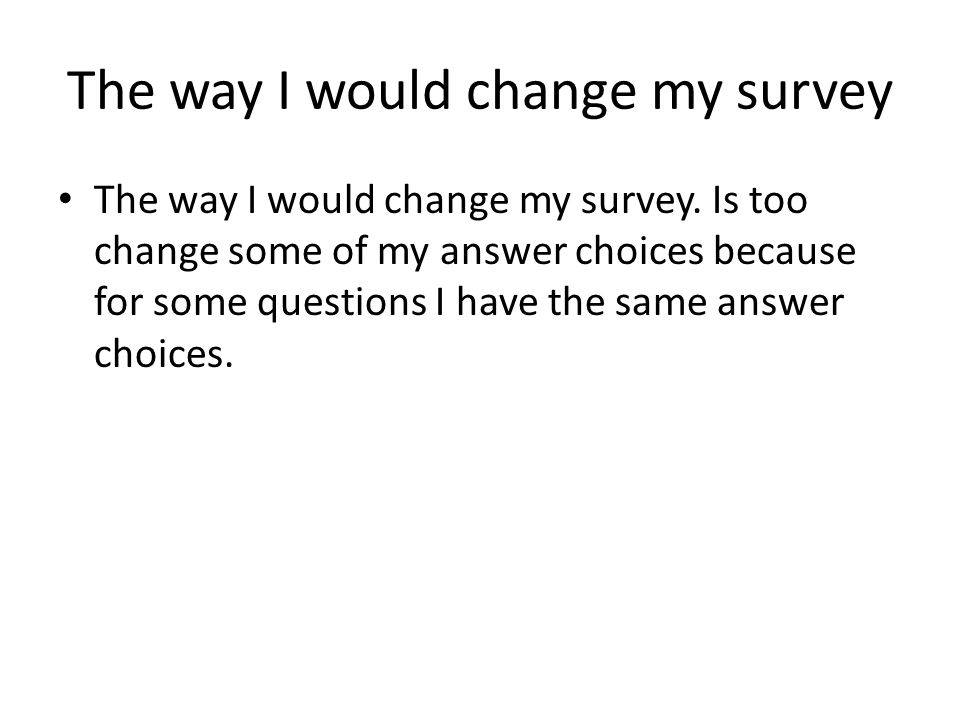Click the slide title 'The way I would change my survey'
Image resolution: width=960 pixels, height=720 pixels.
[479, 92]
